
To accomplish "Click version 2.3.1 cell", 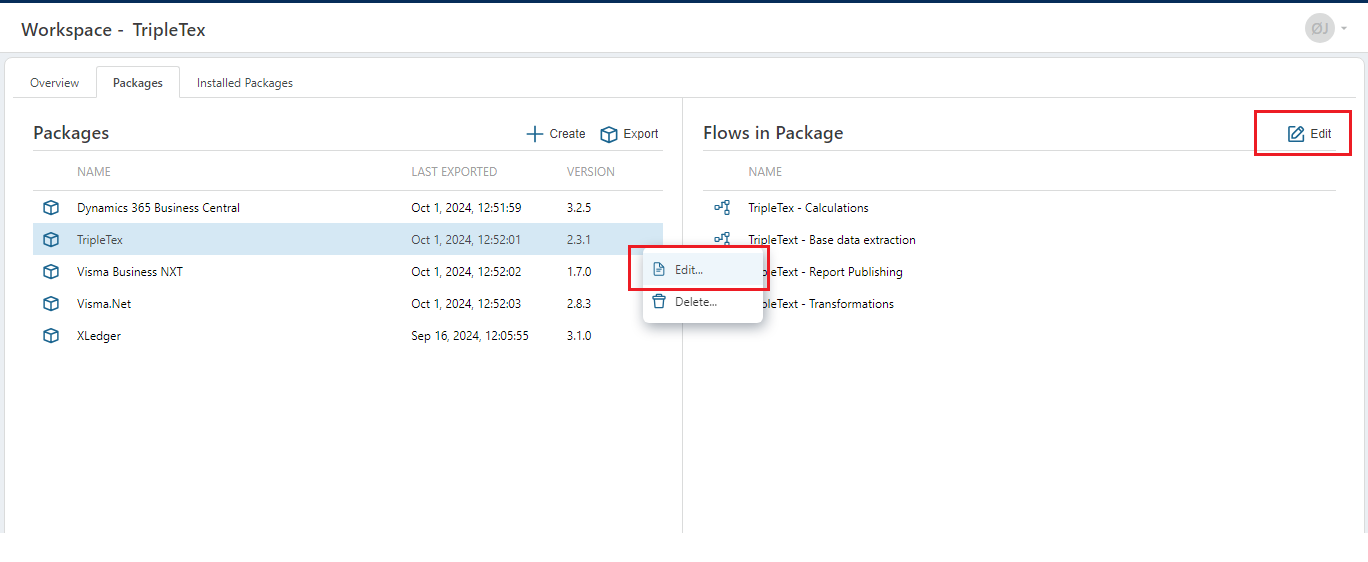I will 579,240.
